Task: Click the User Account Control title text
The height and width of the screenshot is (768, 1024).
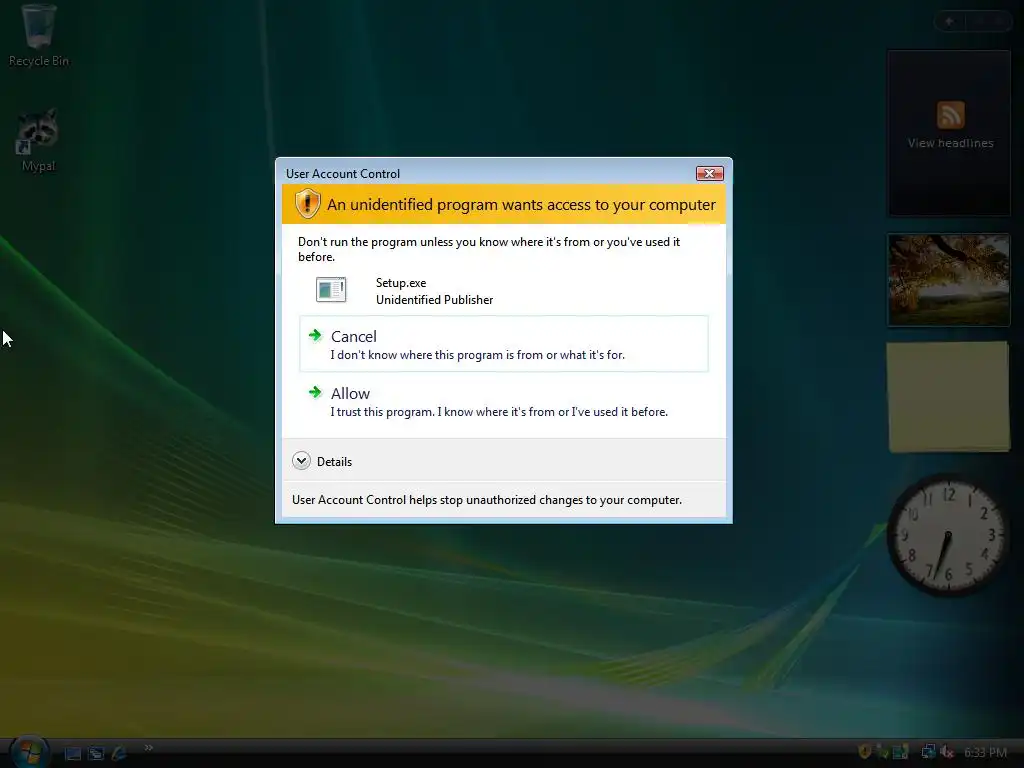Action: (343, 174)
